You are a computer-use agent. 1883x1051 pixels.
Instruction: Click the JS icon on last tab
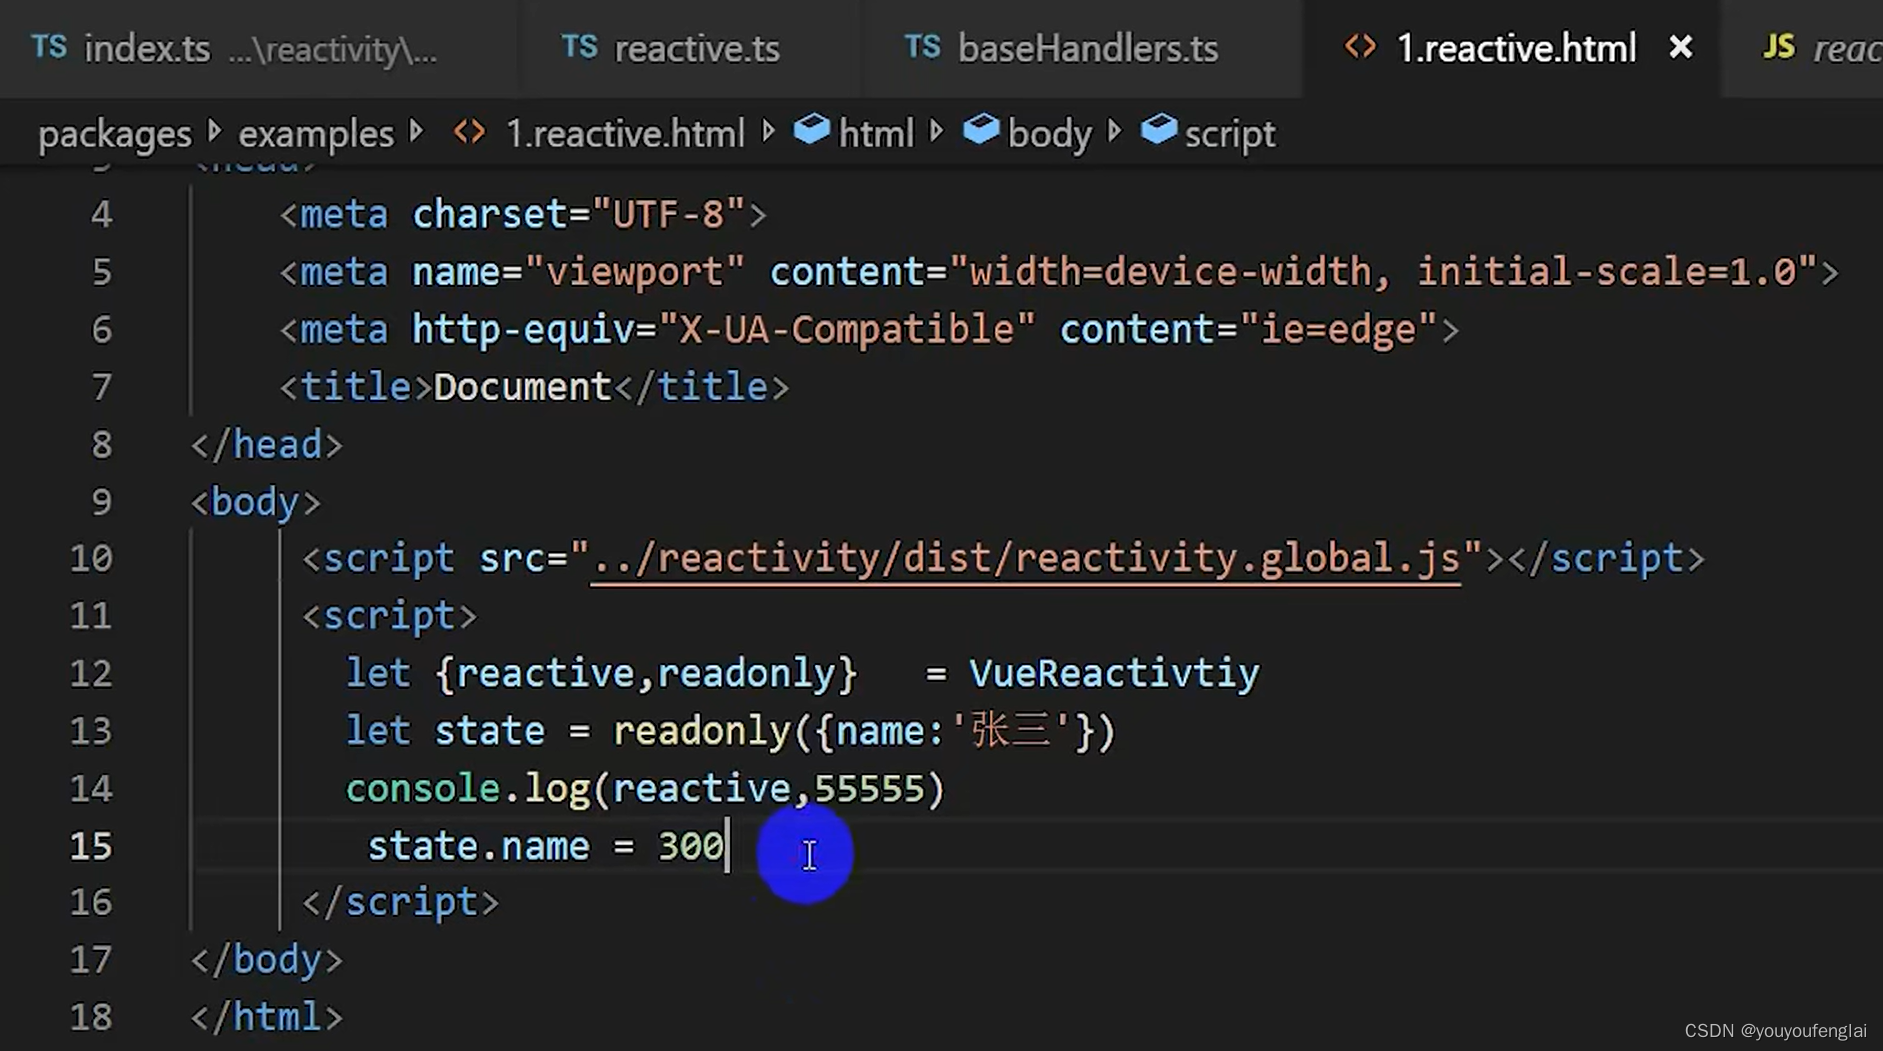click(x=1778, y=47)
